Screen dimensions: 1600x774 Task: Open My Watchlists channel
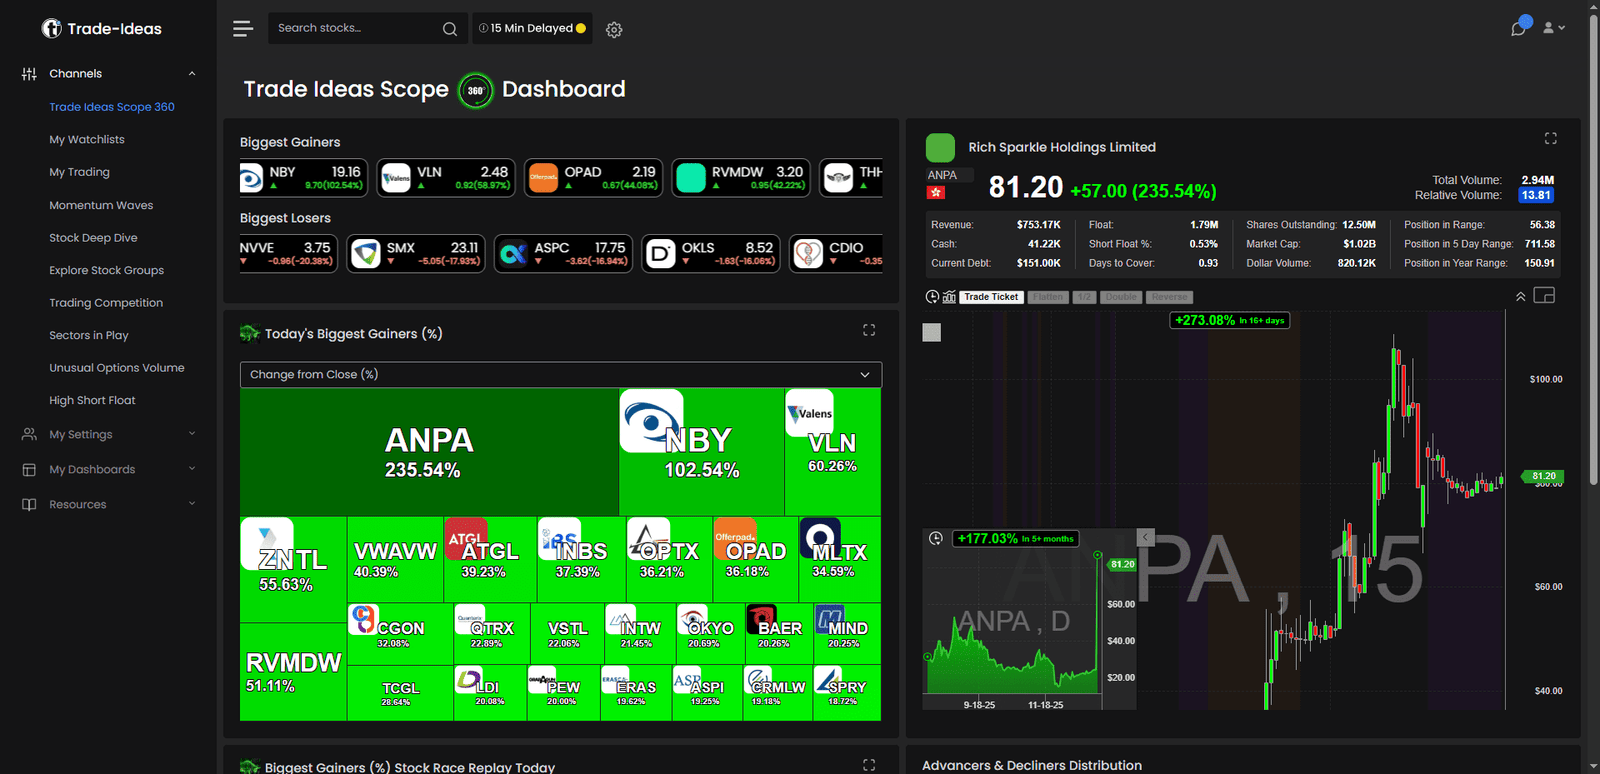click(x=87, y=140)
